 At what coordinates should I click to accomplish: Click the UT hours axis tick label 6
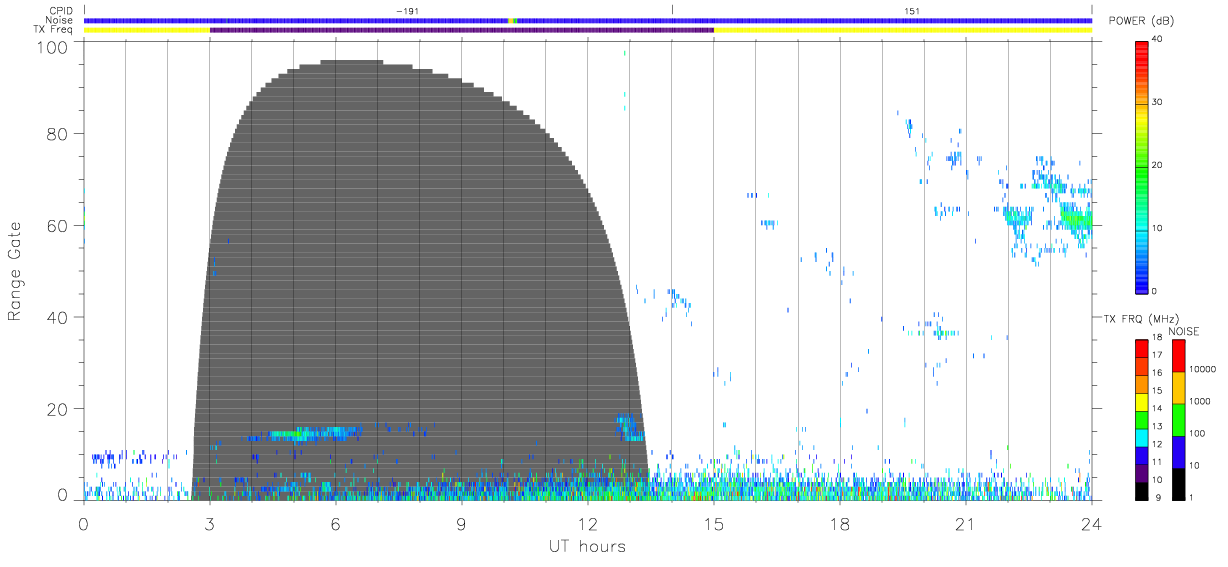(336, 523)
